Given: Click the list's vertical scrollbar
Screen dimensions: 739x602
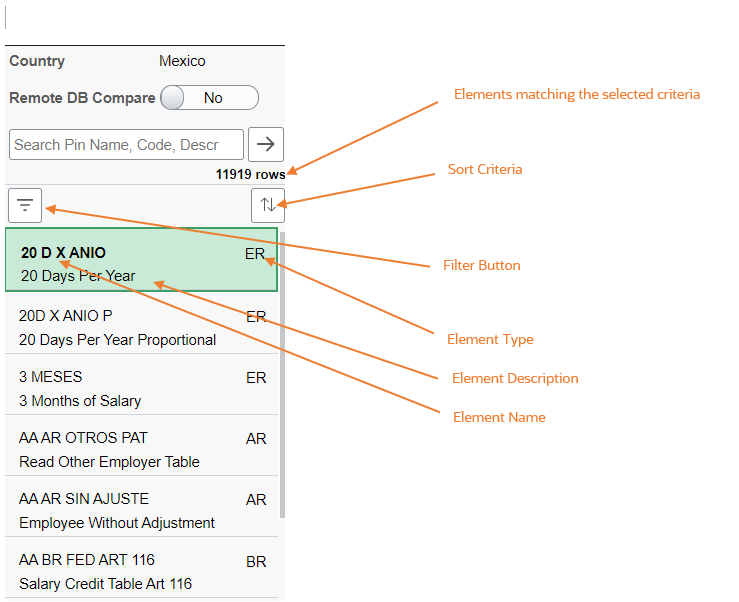Looking at the screenshot, I should pyautogui.click(x=282, y=400).
